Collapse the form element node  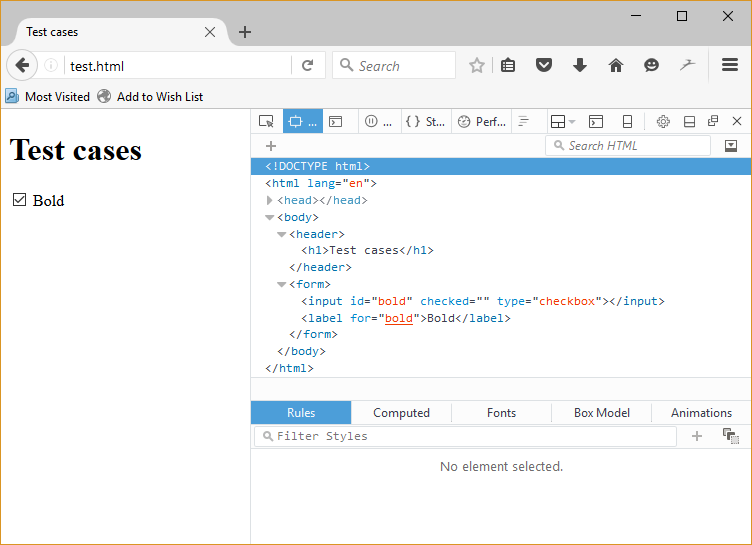point(282,285)
